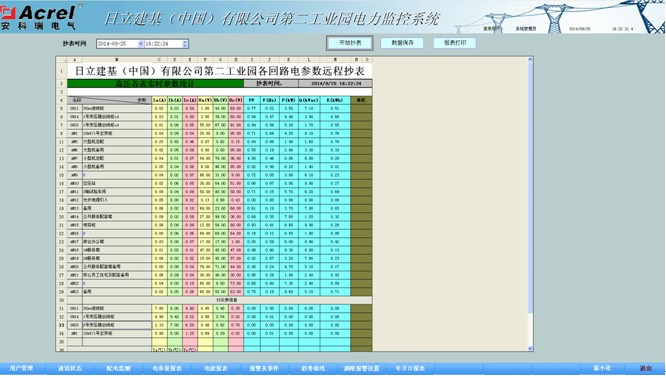This screenshot has height=378, width=666.
Task: Open the 电参量报表 menu item
Action: (x=167, y=368)
